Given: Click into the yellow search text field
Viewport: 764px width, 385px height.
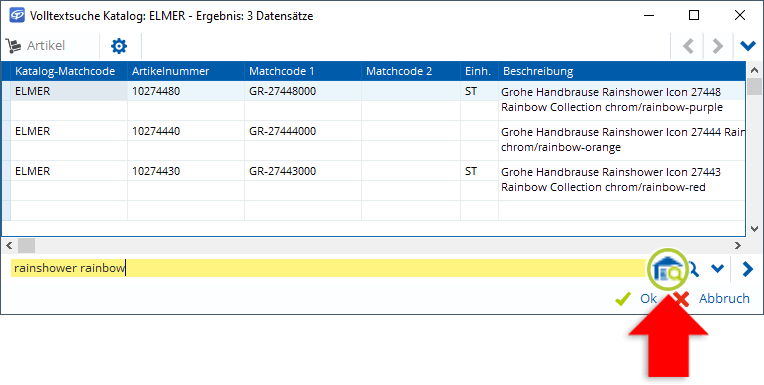Looking at the screenshot, I should [x=329, y=268].
